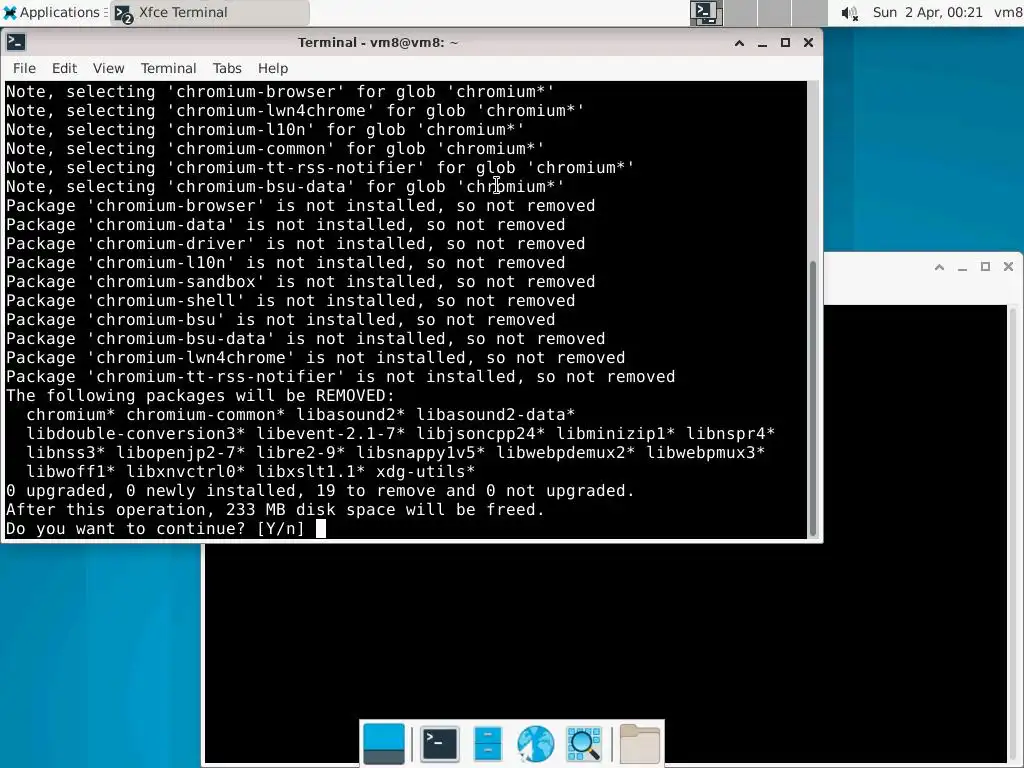Open the File menu
Viewport: 1024px width, 768px height.
pos(24,68)
